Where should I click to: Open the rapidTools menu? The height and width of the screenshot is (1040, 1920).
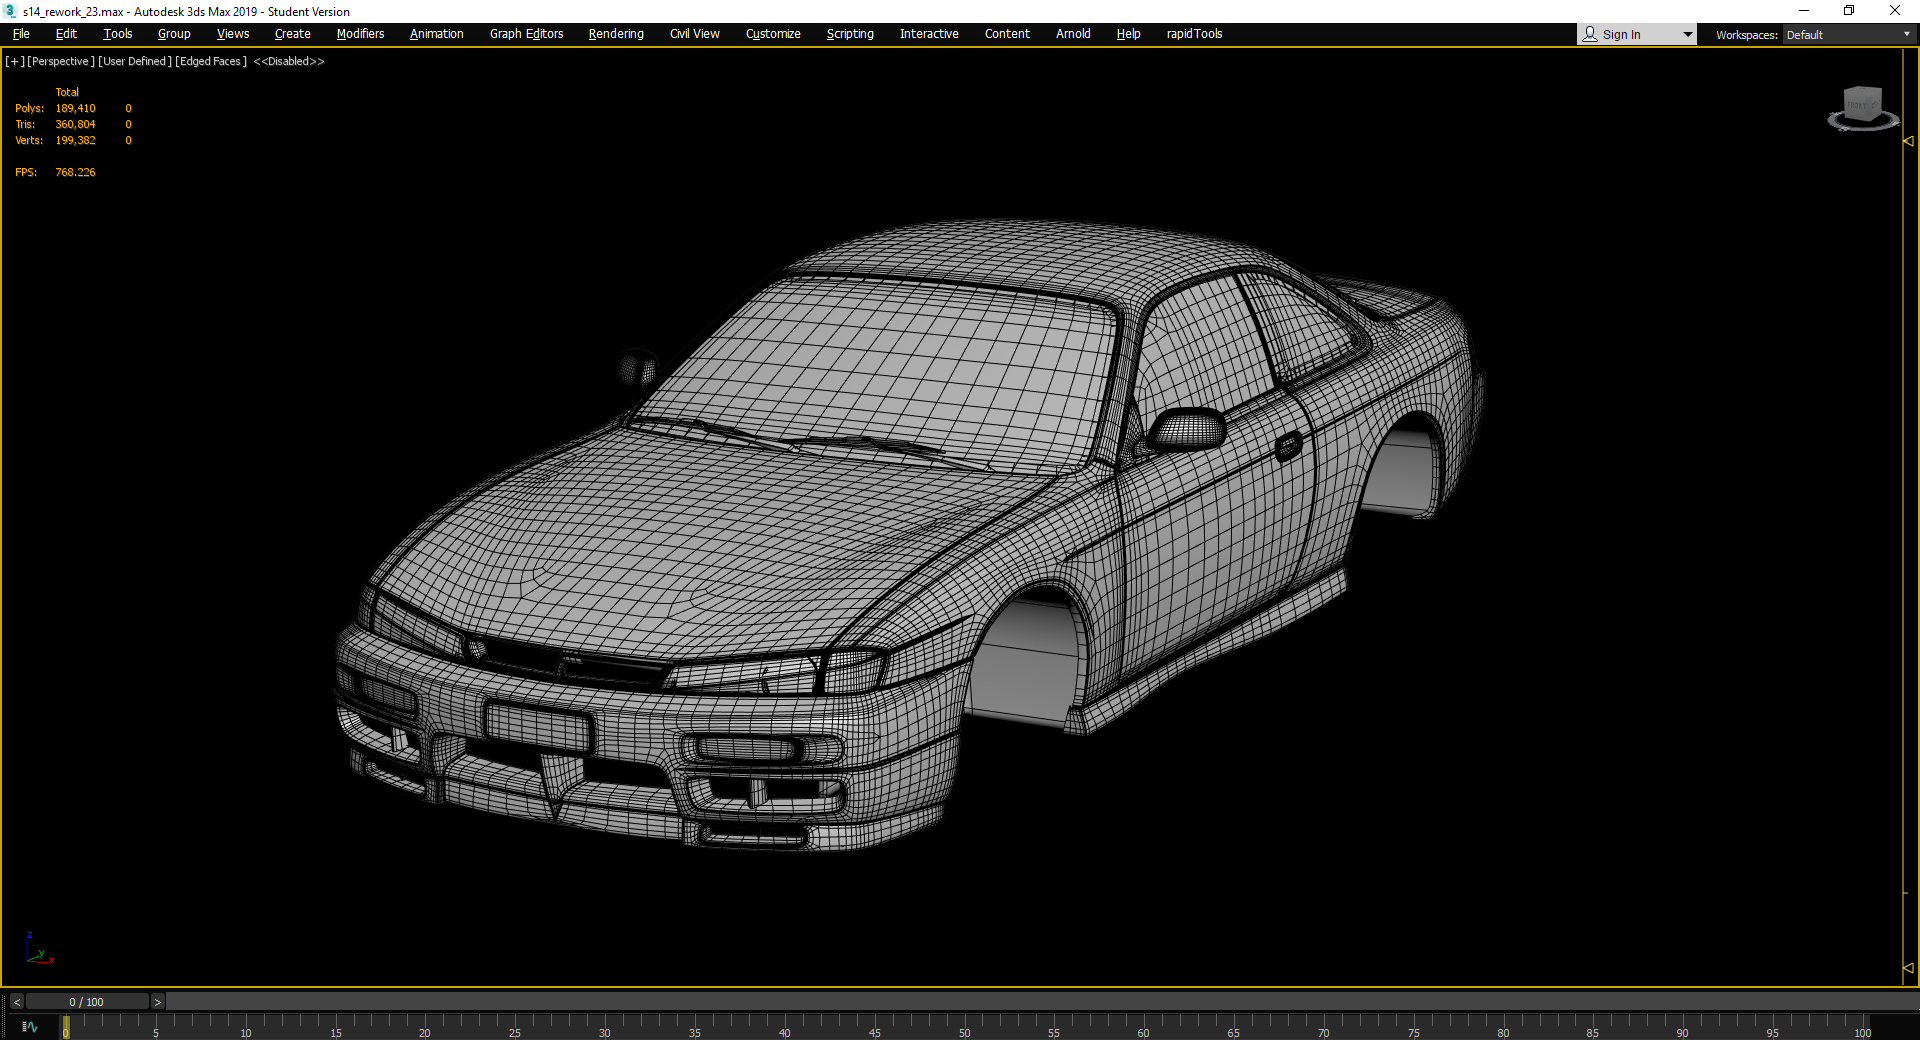[1194, 34]
